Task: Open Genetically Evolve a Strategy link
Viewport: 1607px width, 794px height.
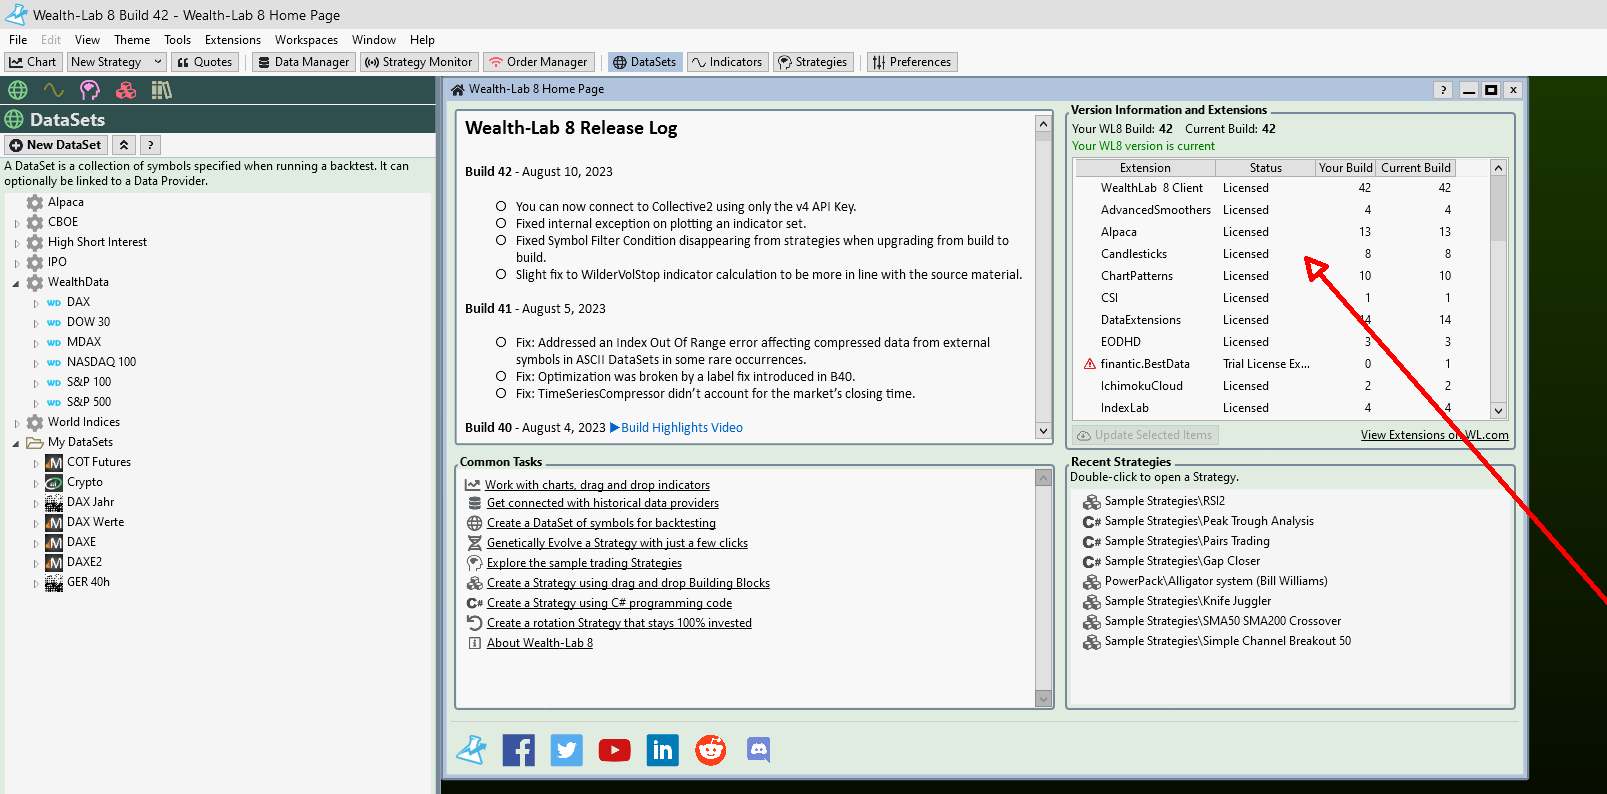Action: click(617, 543)
